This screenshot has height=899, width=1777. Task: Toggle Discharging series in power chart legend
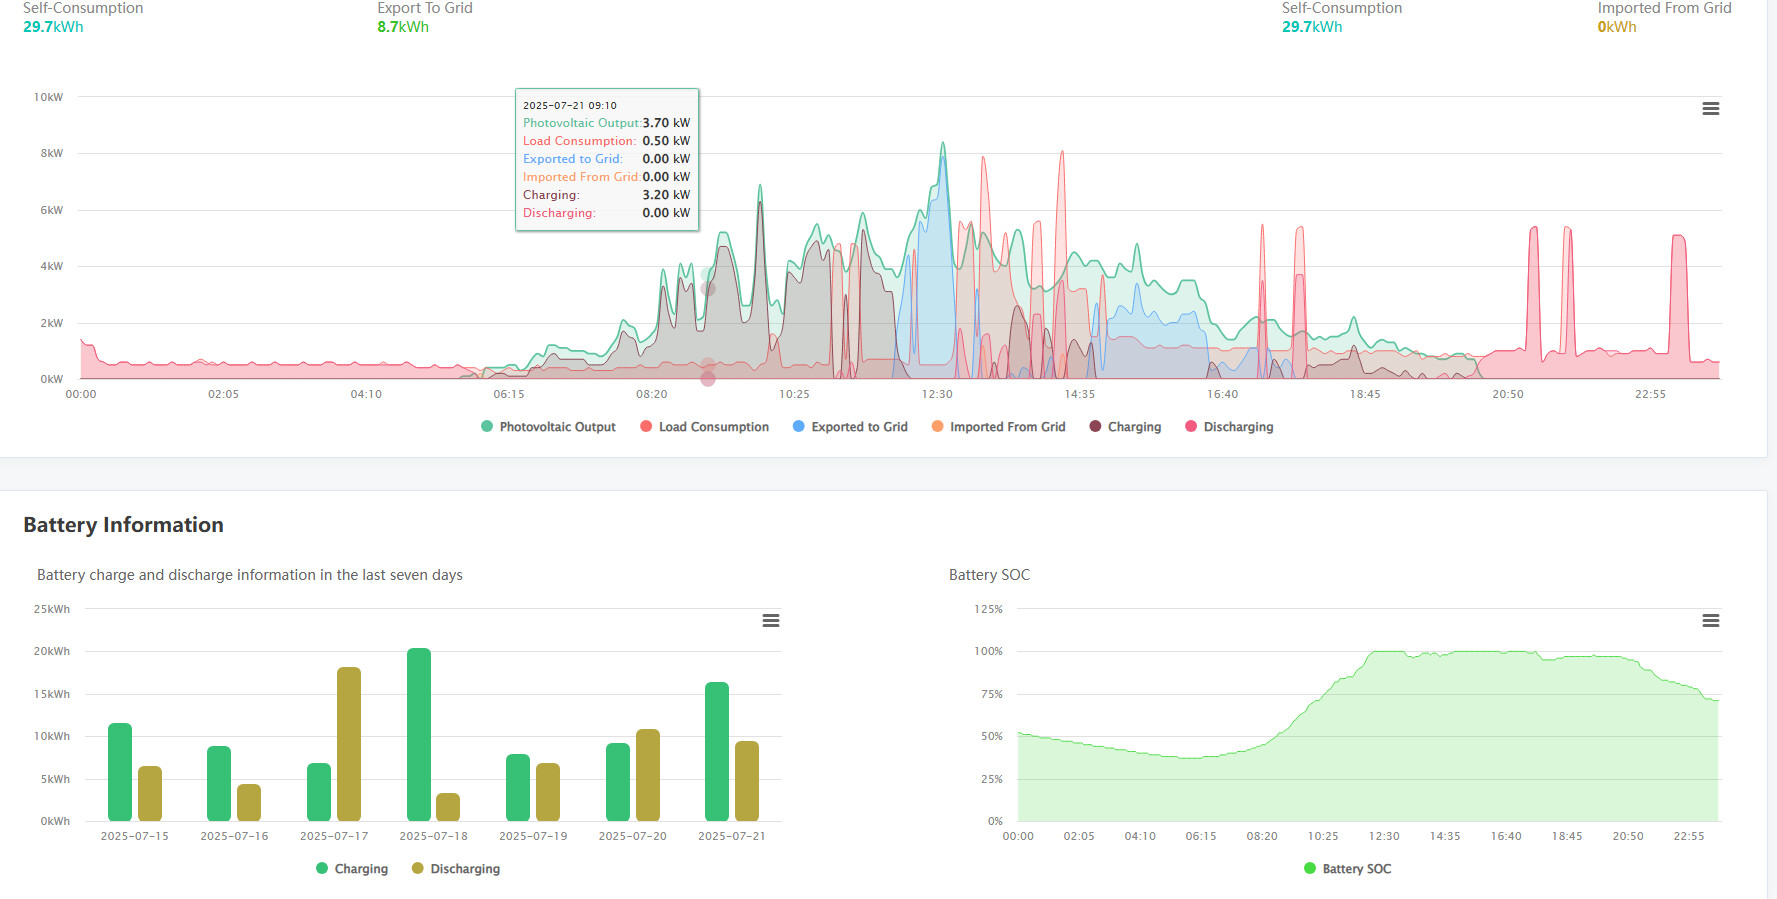click(x=1238, y=427)
